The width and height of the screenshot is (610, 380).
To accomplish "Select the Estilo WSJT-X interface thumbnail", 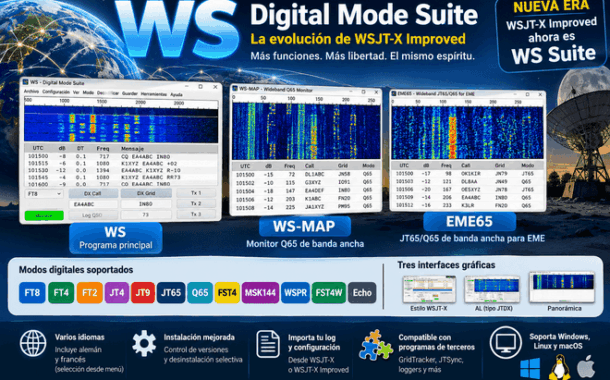I will [x=429, y=290].
